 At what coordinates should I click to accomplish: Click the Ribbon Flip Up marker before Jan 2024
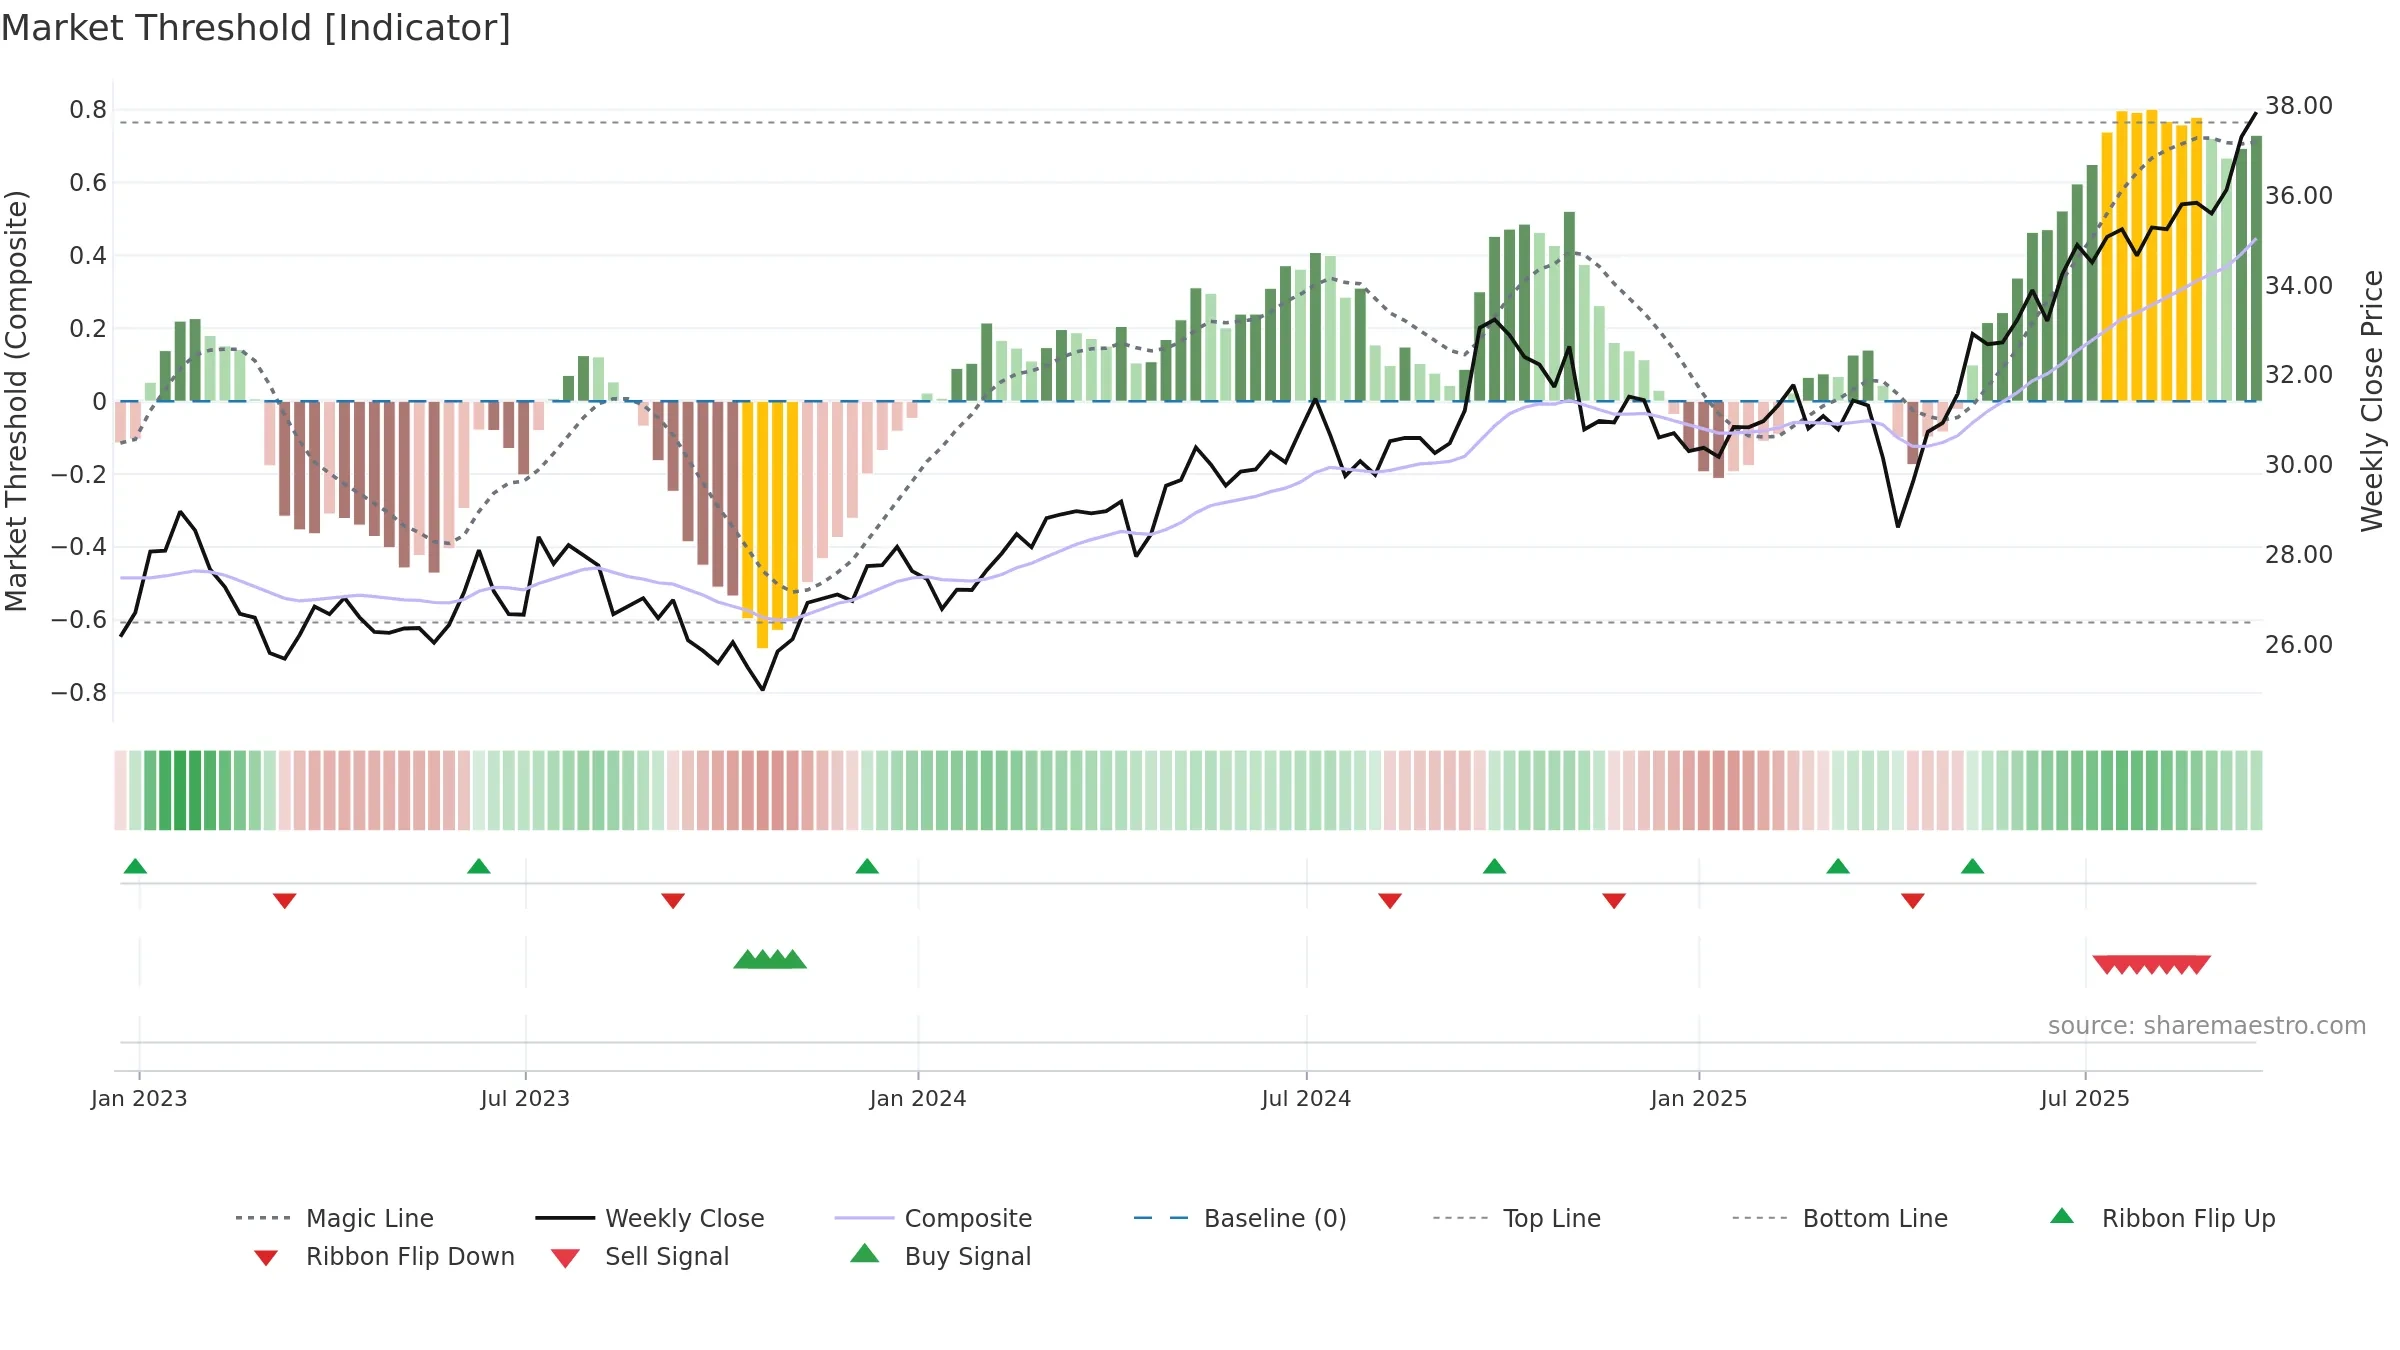pyautogui.click(x=867, y=866)
